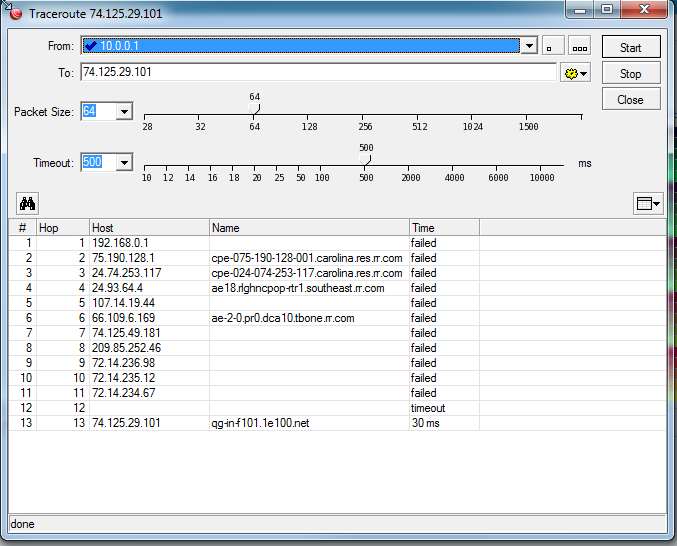Click the timeout entry in hop 12
Viewport: 677px width, 546px height.
pos(427,408)
